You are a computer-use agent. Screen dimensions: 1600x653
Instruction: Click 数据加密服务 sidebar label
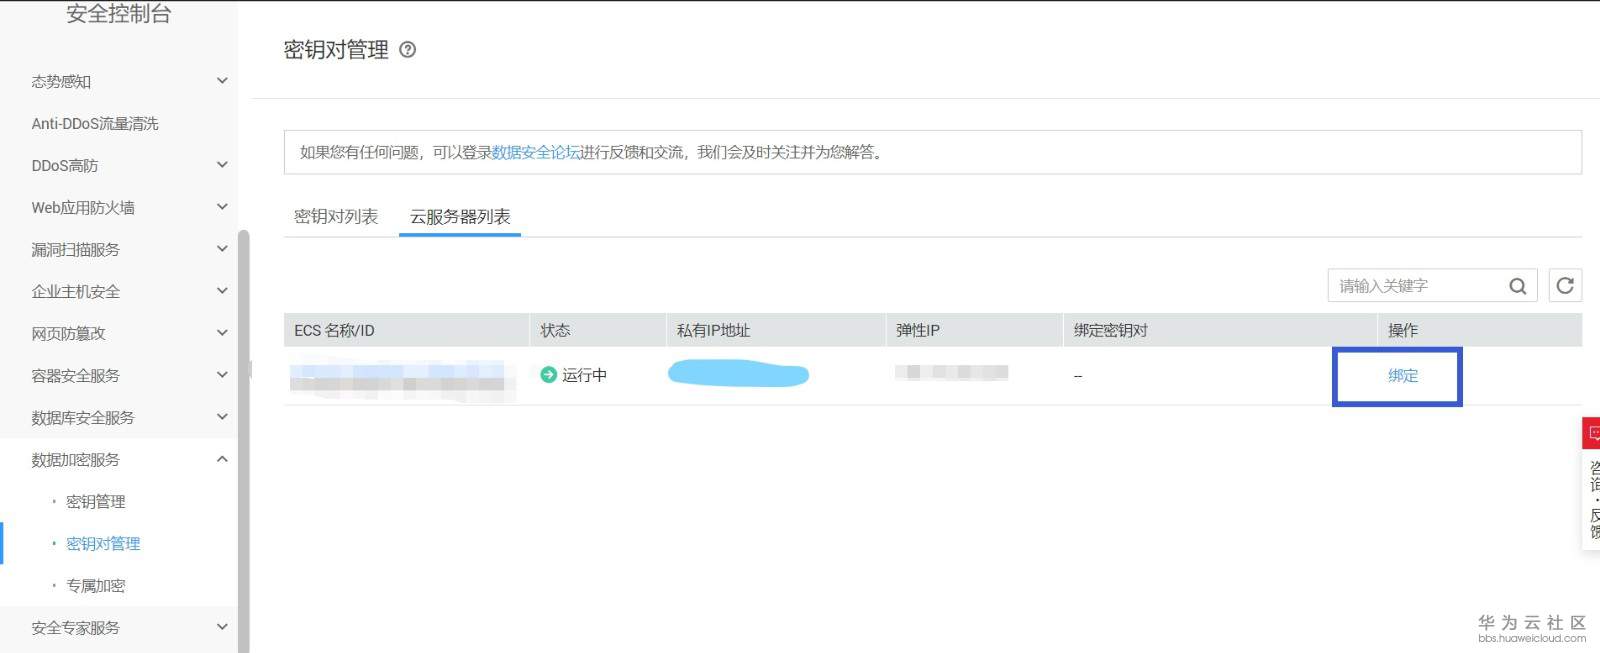pyautogui.click(x=75, y=460)
